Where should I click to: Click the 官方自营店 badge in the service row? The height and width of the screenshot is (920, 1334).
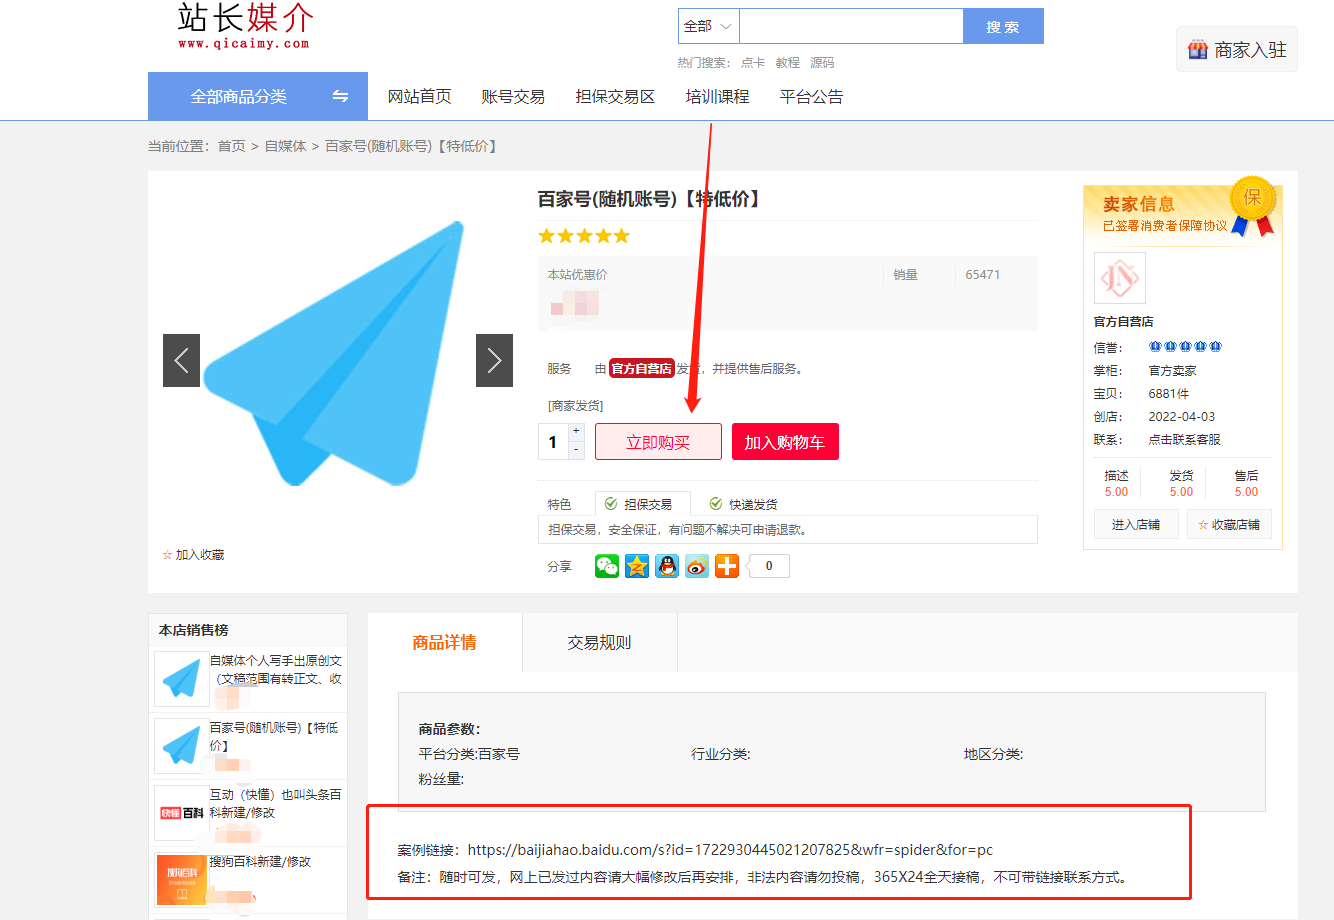coord(642,369)
